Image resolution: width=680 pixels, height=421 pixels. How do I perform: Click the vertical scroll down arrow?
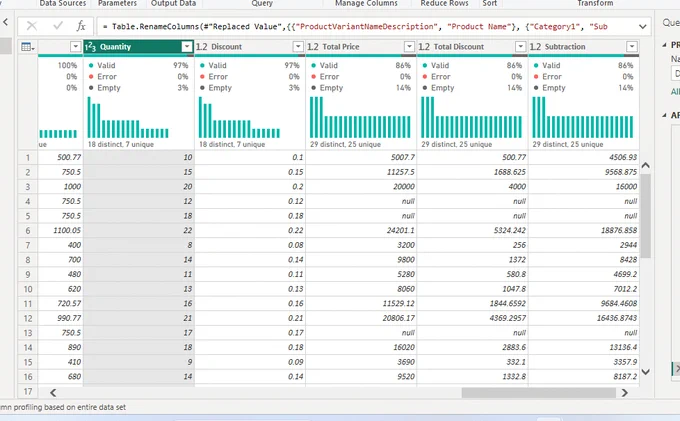point(645,372)
